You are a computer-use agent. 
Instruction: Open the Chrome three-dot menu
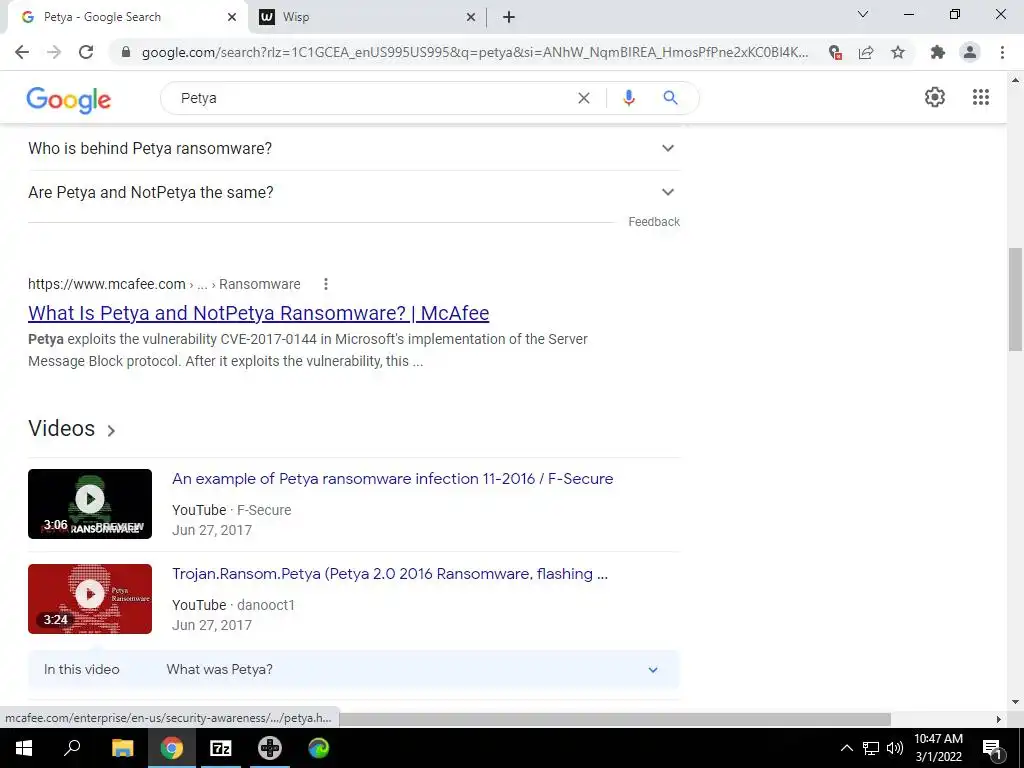[x=1002, y=52]
